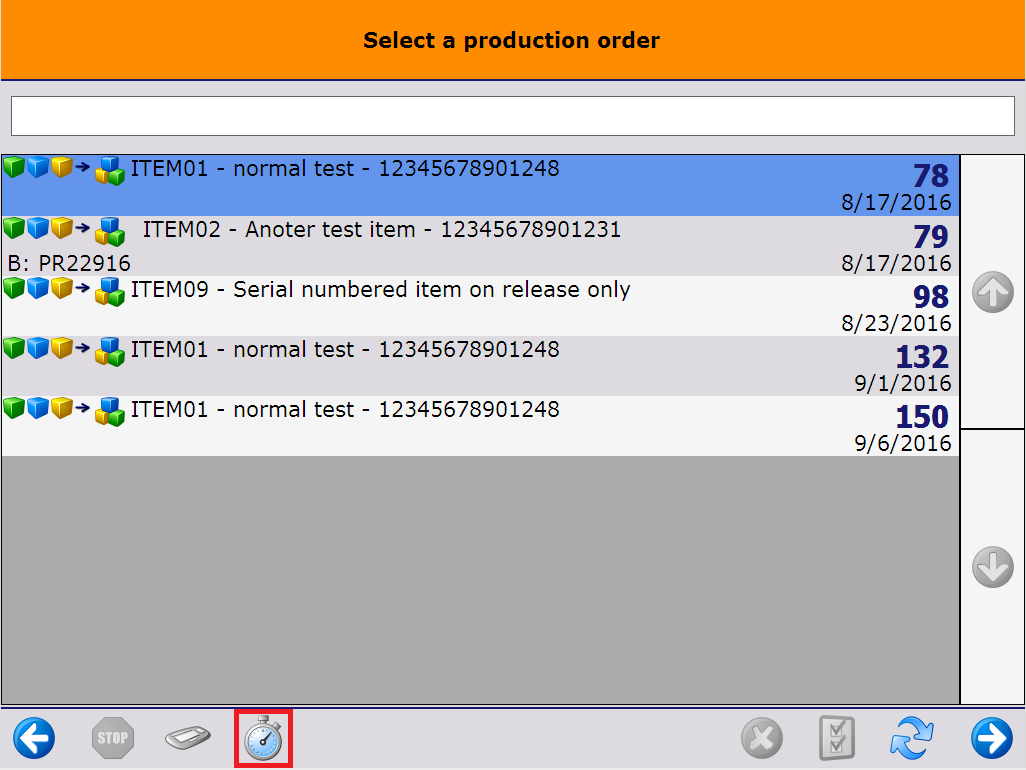Click the gray X cancel icon
The height and width of the screenshot is (770, 1026).
point(761,740)
